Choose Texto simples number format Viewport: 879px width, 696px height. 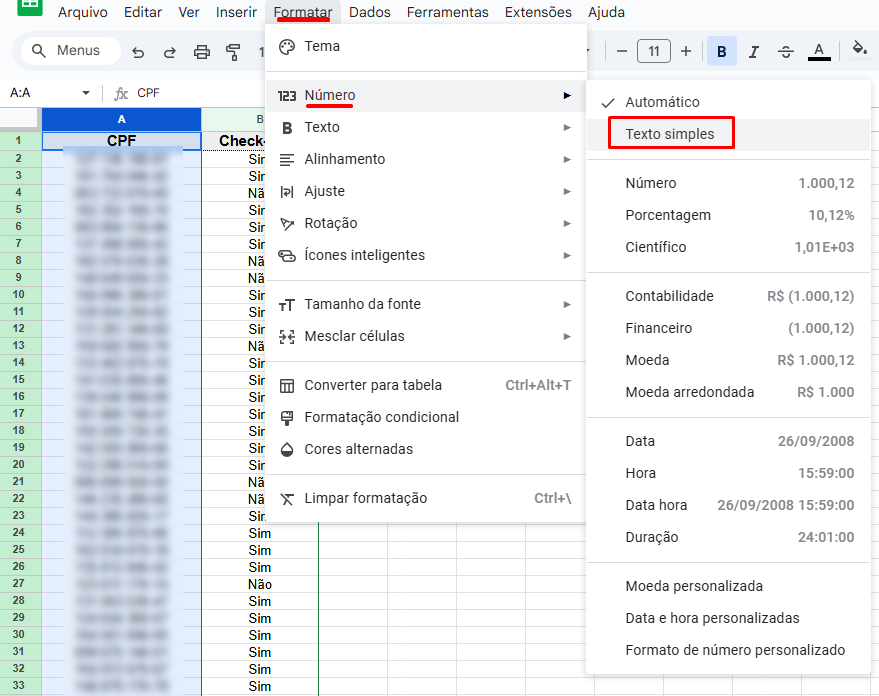670,134
